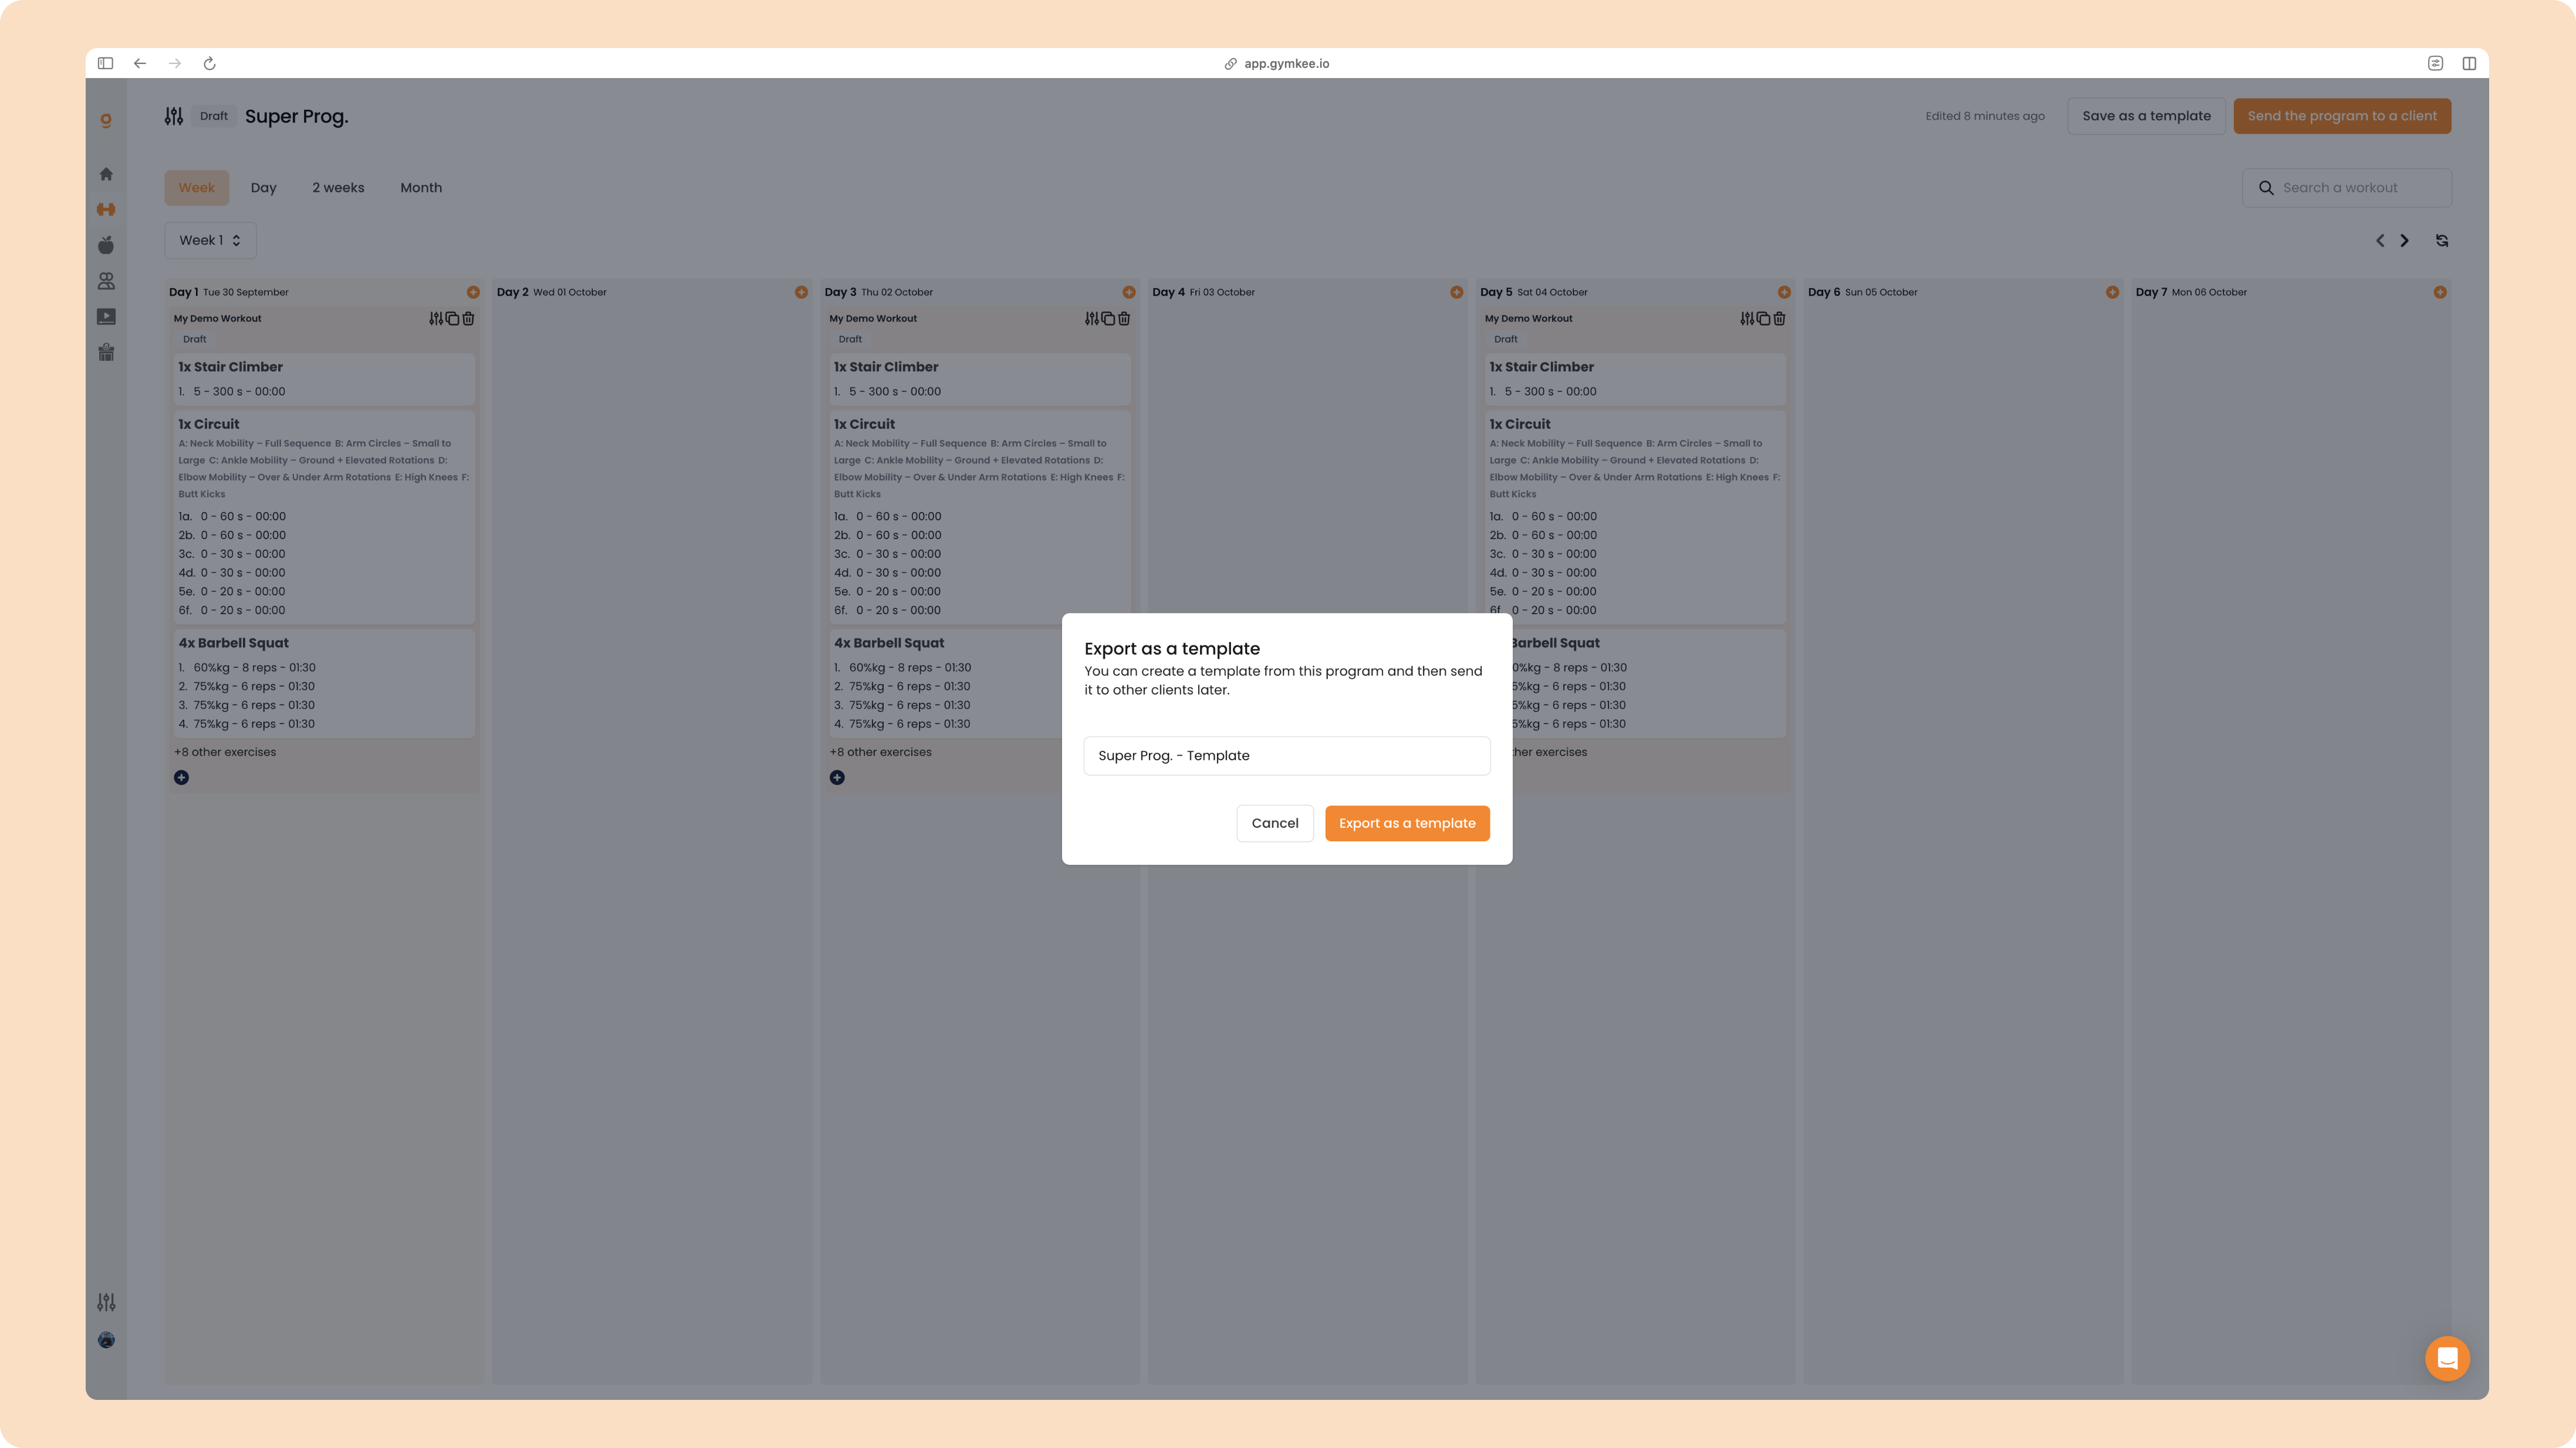Click the Super Prog. program title
2576x1448 pixels.
pyautogui.click(x=297, y=116)
